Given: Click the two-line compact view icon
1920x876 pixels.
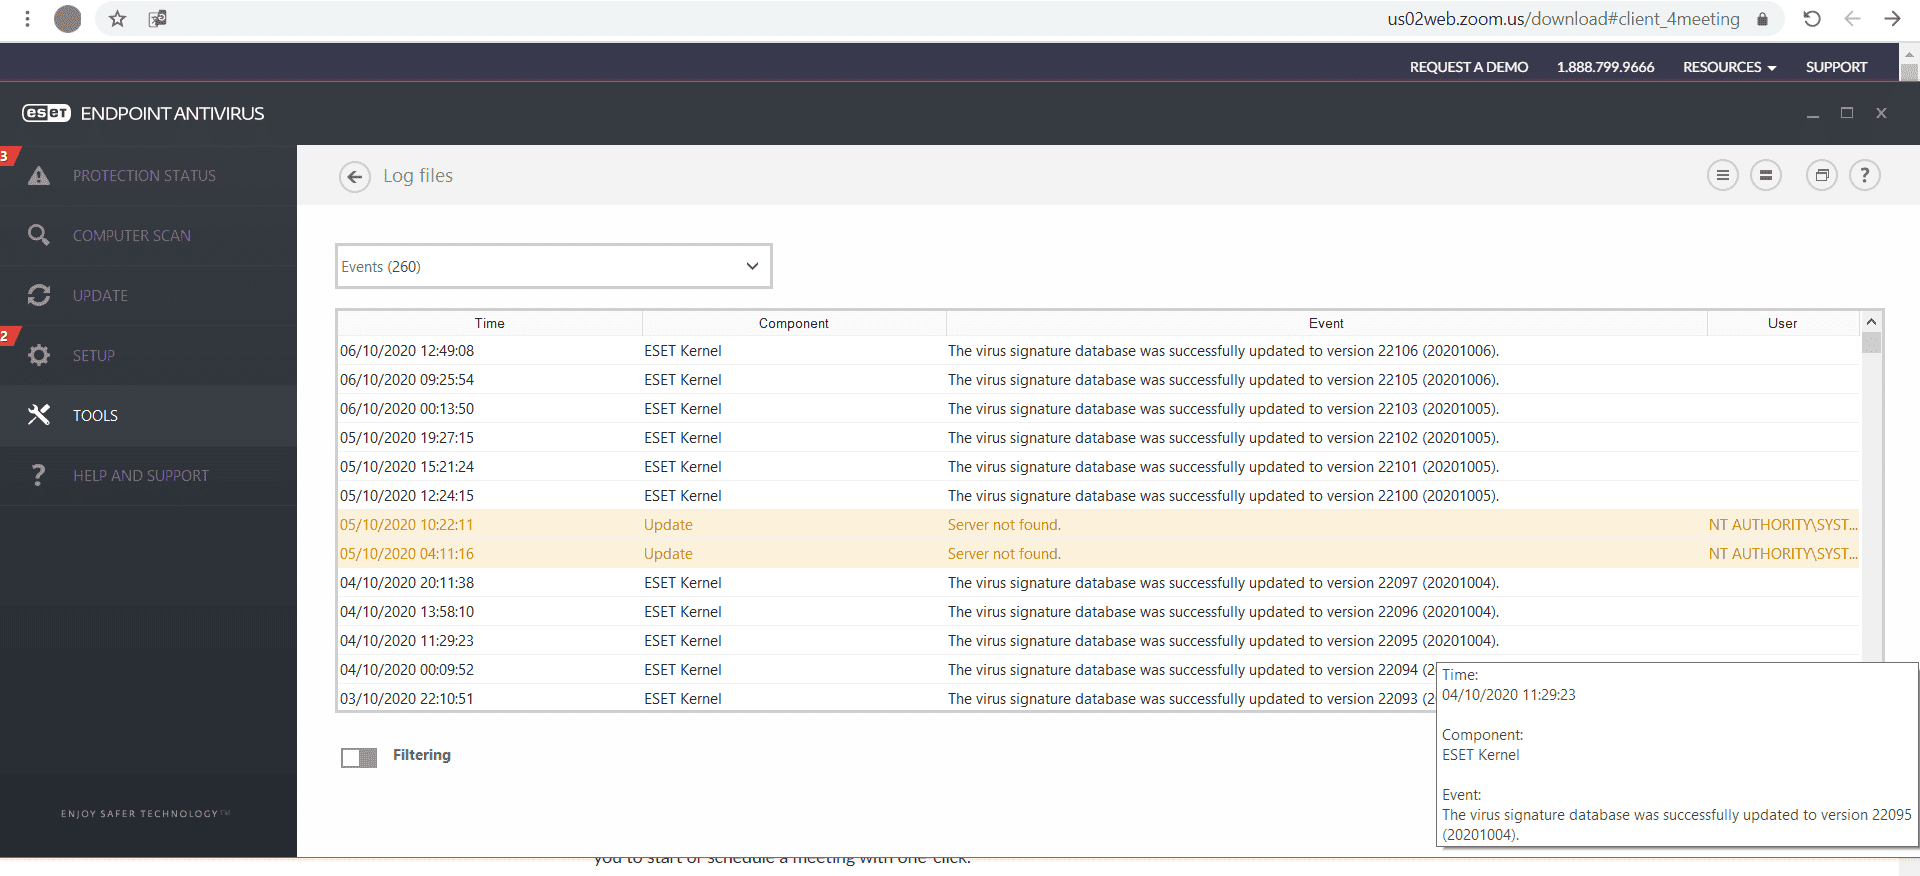Looking at the screenshot, I should coord(1766,176).
